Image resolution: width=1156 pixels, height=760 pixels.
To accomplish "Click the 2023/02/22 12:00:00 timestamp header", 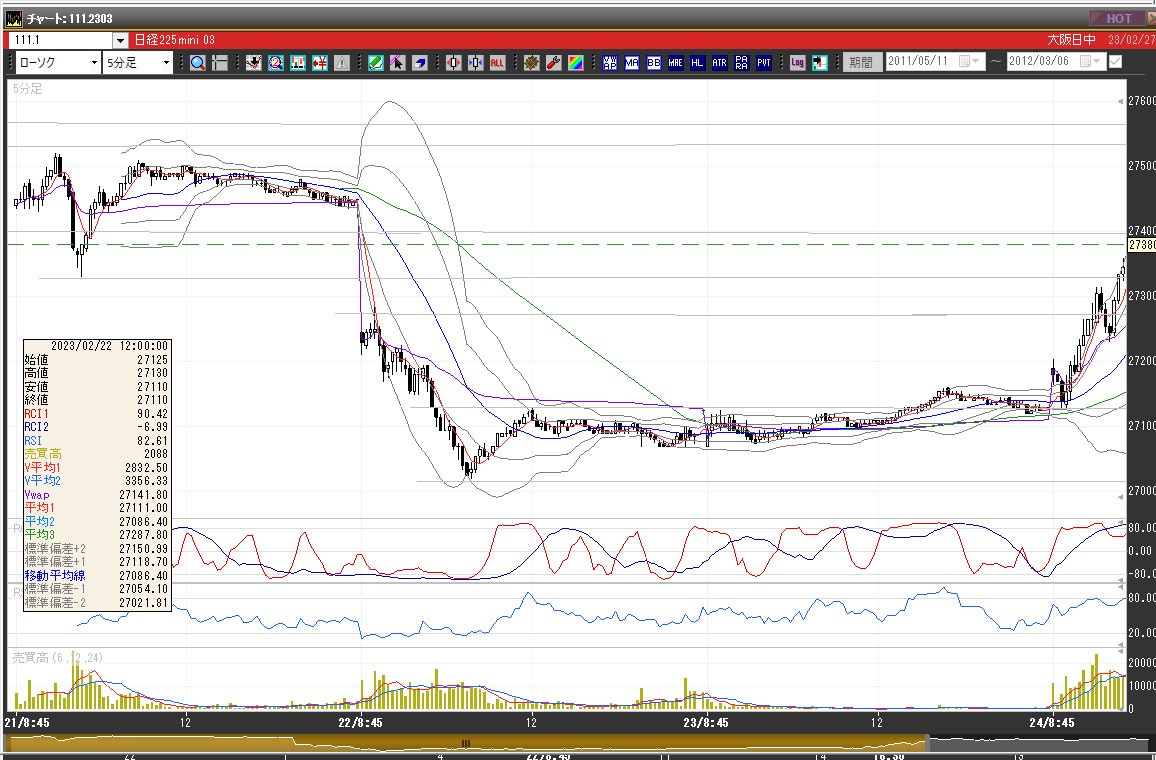I will click(x=109, y=346).
